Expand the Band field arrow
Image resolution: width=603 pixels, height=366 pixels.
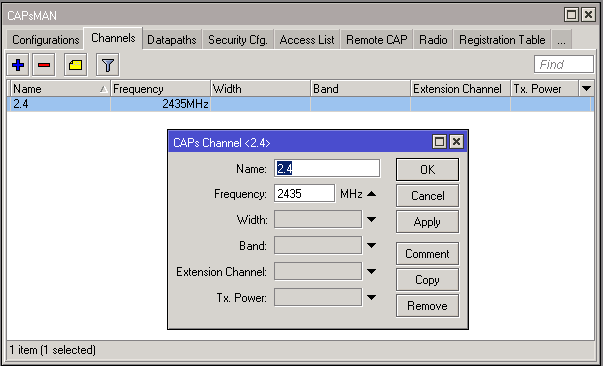[371, 245]
